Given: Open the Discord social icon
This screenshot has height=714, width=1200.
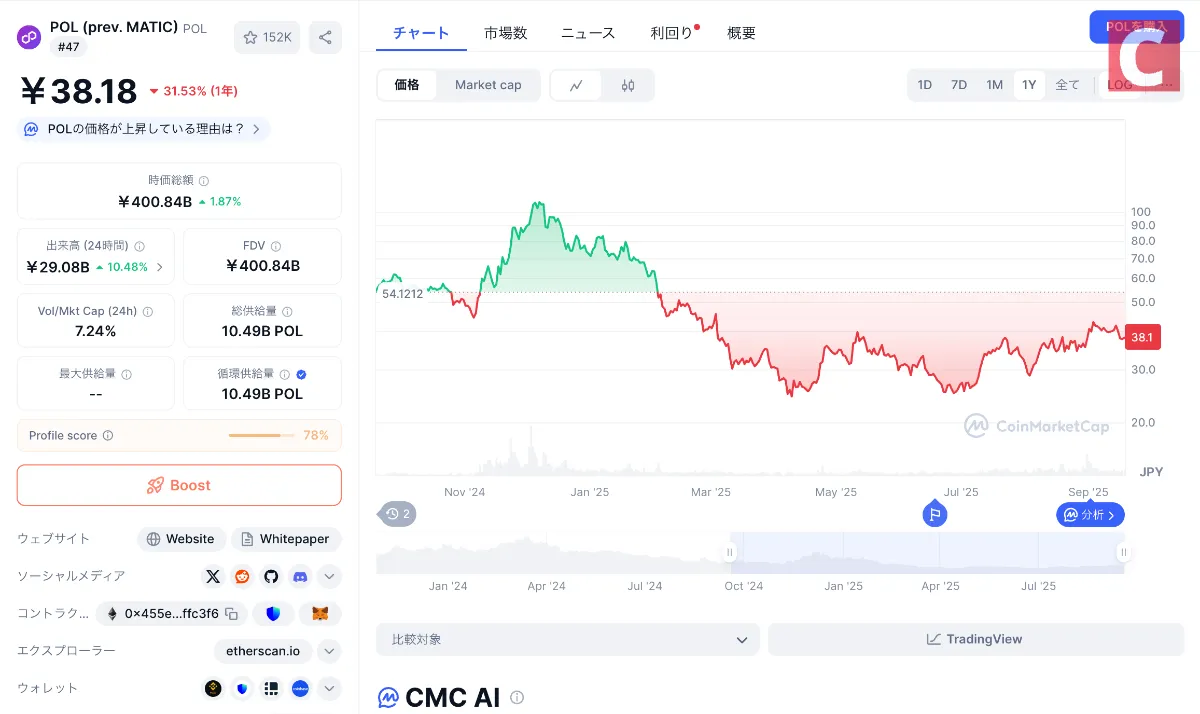Looking at the screenshot, I should pos(299,576).
